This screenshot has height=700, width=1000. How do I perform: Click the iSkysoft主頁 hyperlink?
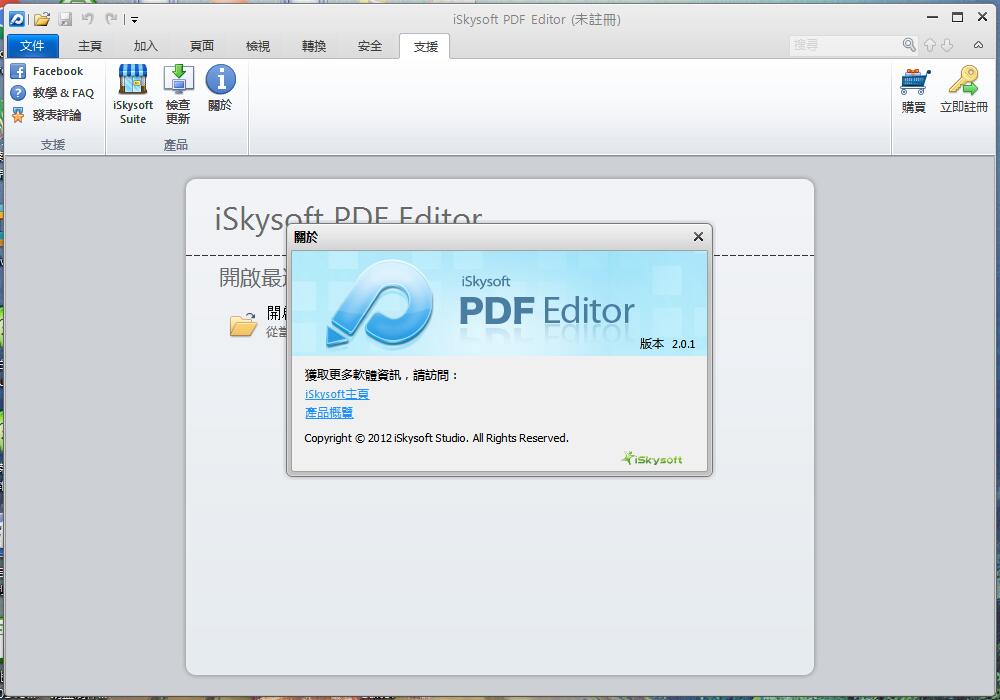tap(337, 394)
